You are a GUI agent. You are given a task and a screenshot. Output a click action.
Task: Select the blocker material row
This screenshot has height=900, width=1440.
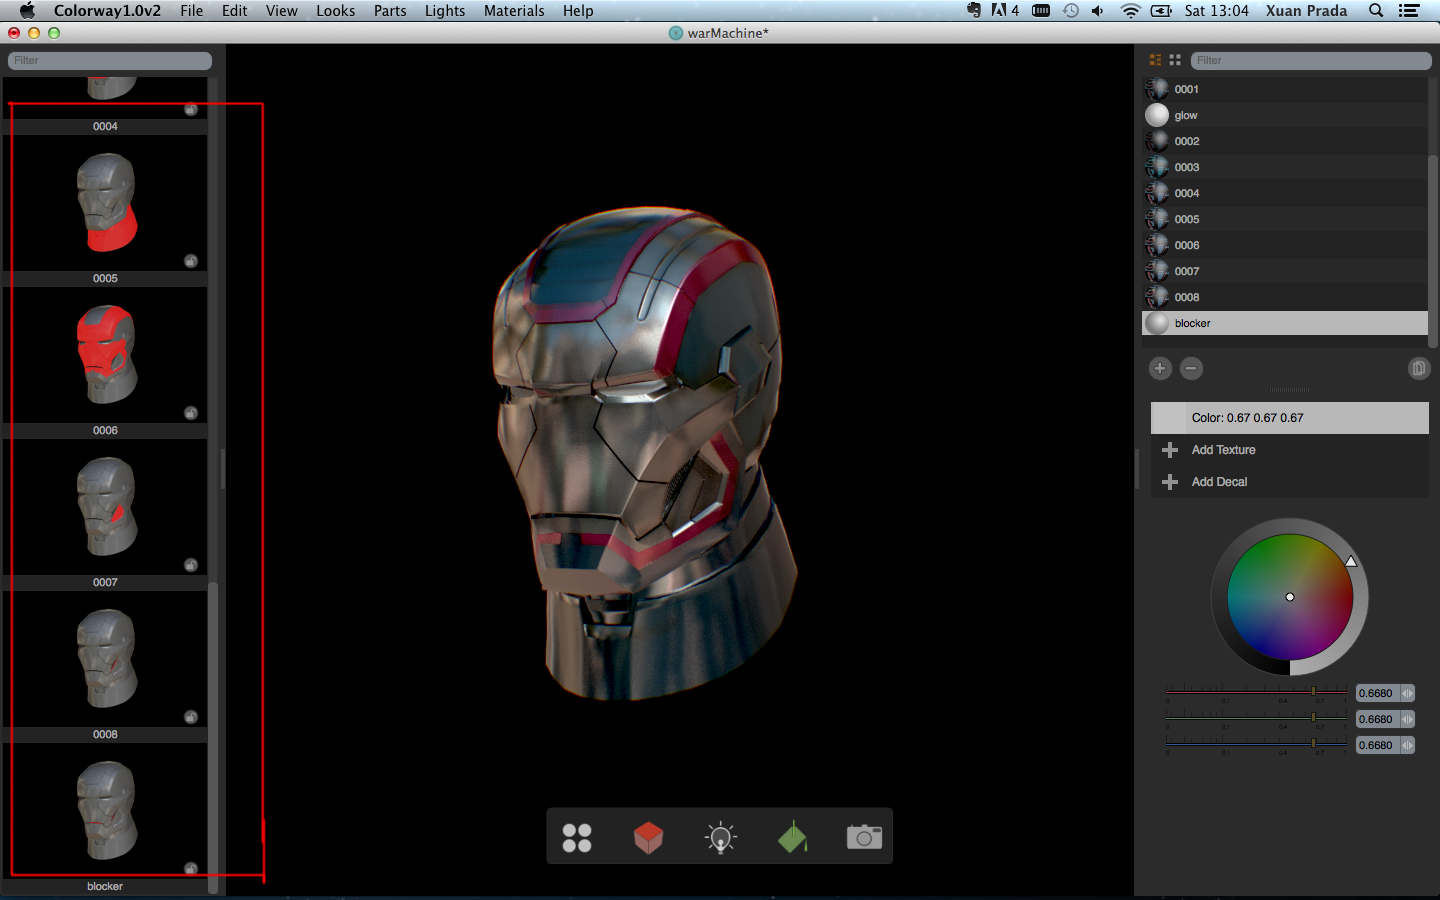pos(1285,323)
